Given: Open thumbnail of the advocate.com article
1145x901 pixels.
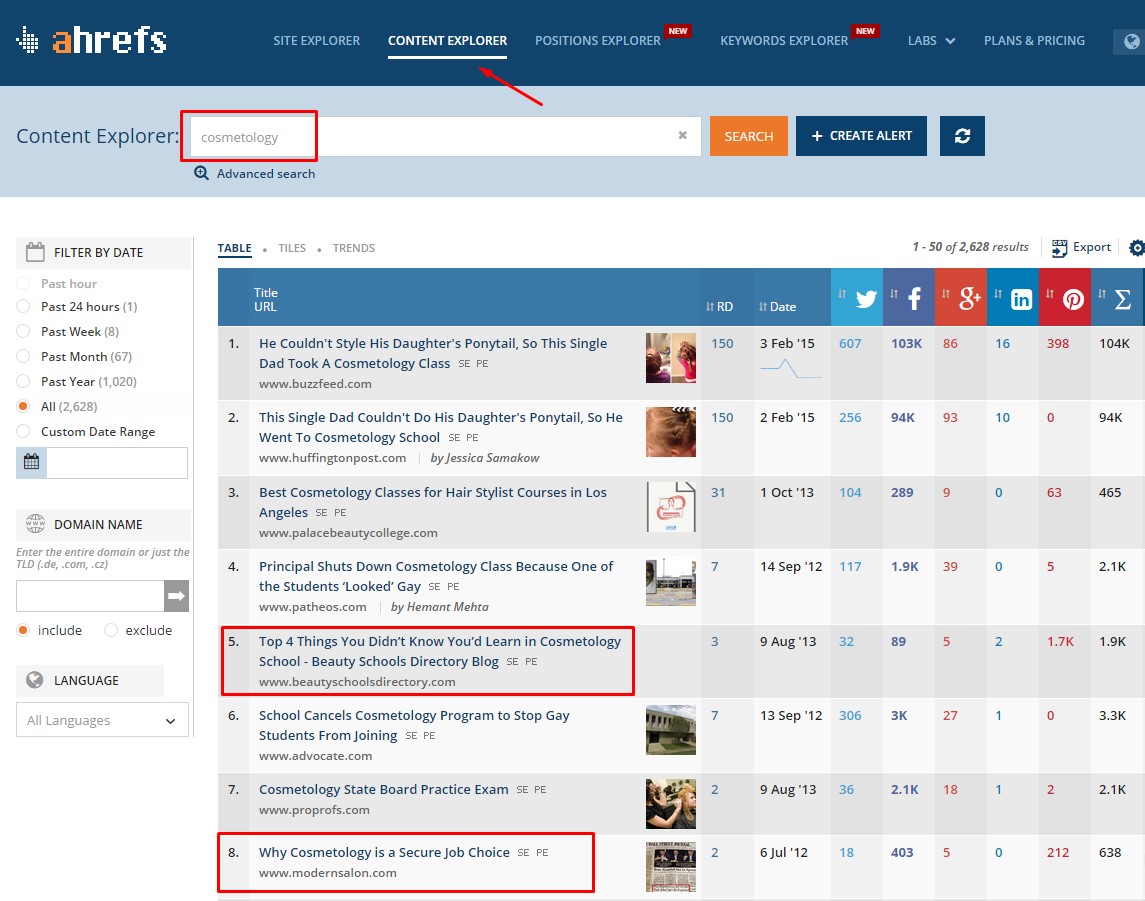Looking at the screenshot, I should coord(670,729).
